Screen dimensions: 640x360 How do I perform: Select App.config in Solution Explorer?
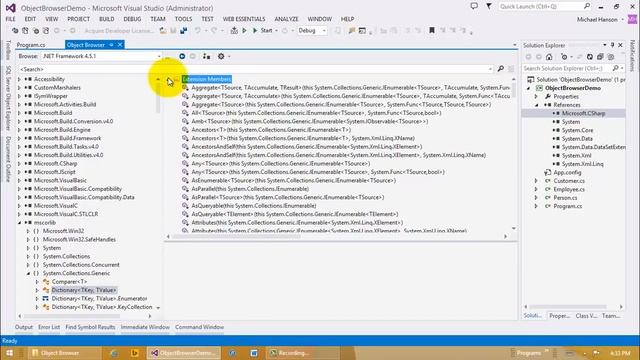click(x=567, y=173)
